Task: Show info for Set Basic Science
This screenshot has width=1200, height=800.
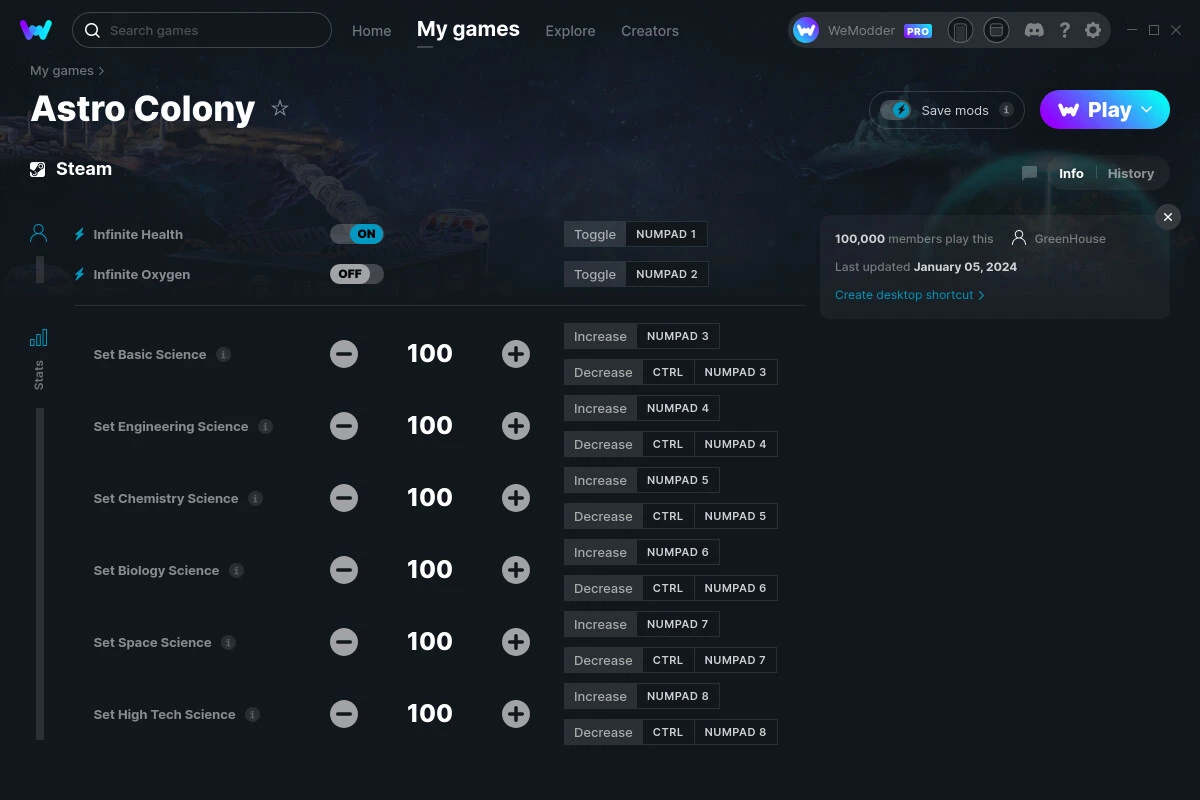Action: [224, 354]
